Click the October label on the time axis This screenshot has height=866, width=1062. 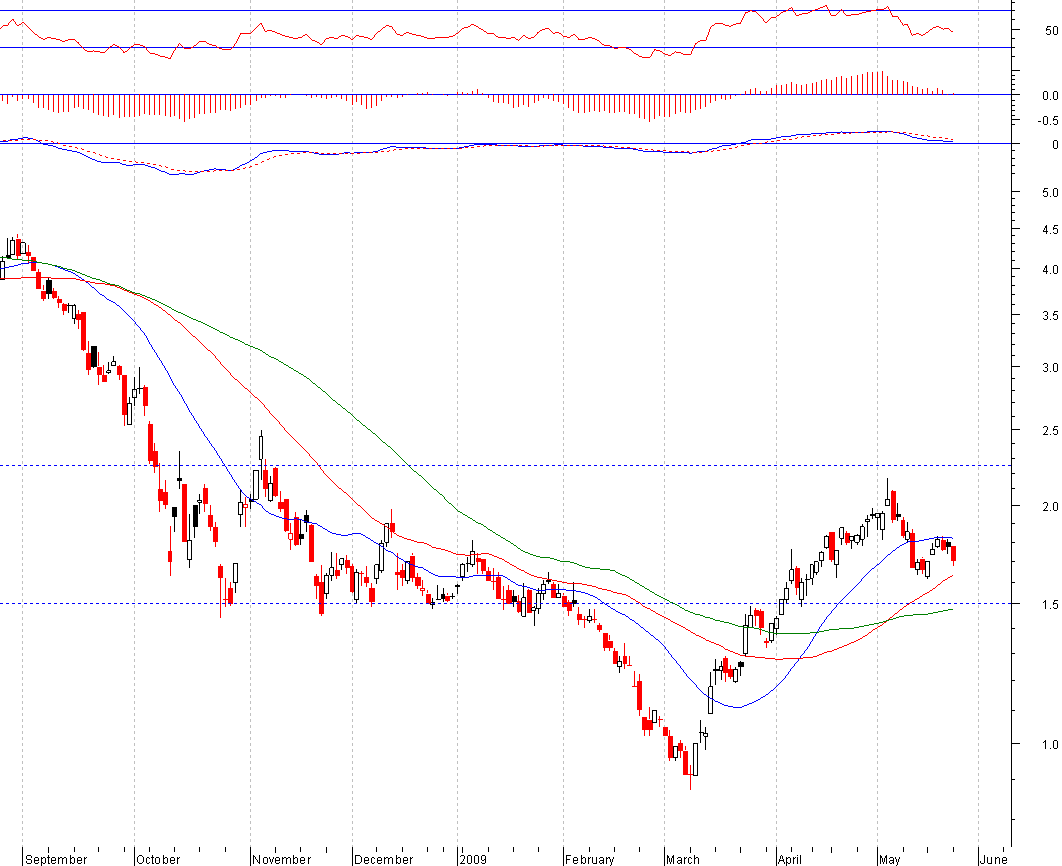tap(158, 859)
